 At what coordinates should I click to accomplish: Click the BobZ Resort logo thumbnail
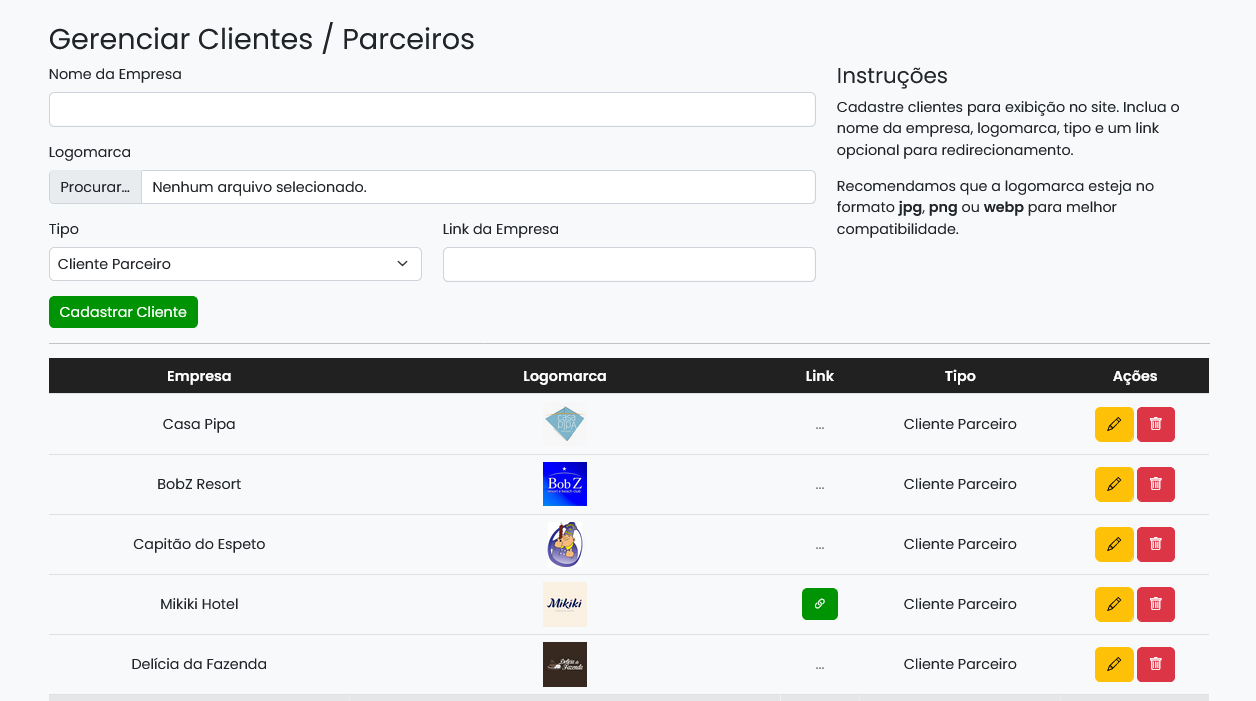point(565,484)
